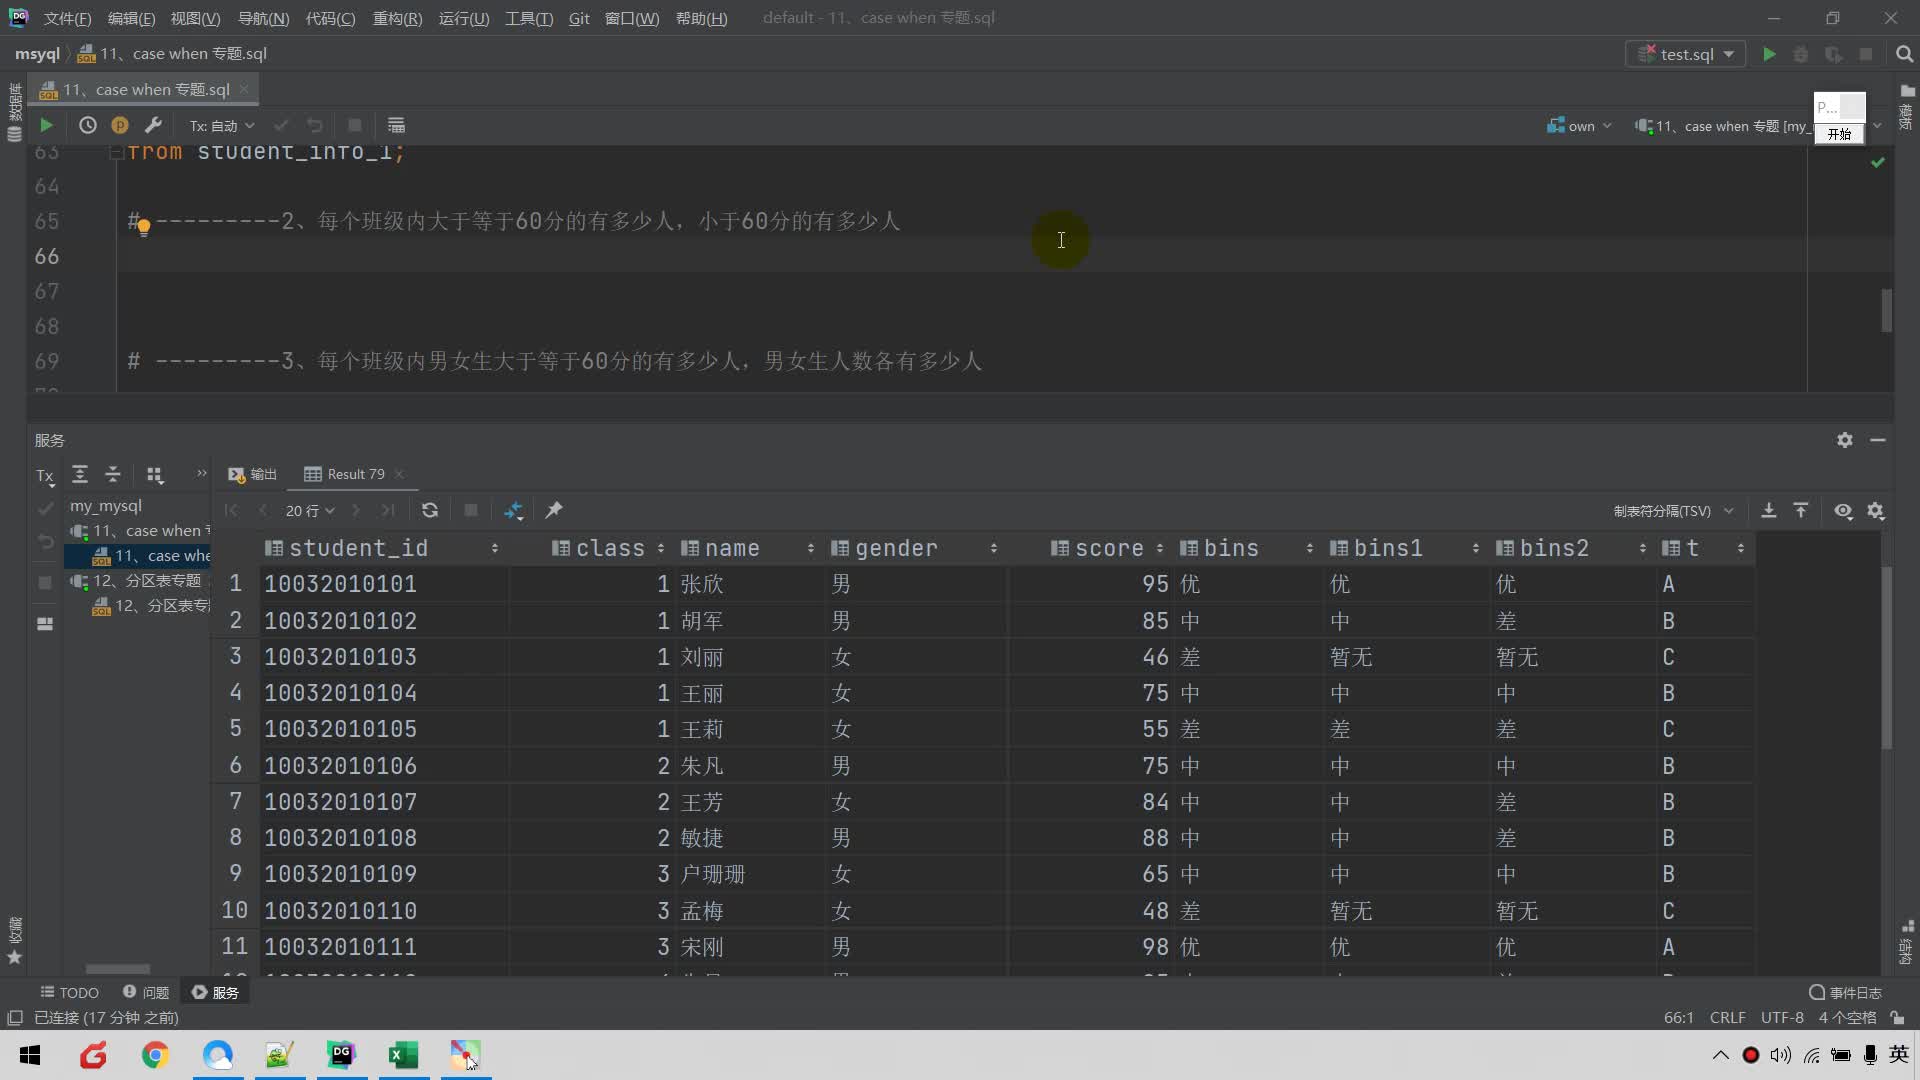The width and height of the screenshot is (1920, 1080).
Task: Go to next page of results
Action: (x=355, y=510)
